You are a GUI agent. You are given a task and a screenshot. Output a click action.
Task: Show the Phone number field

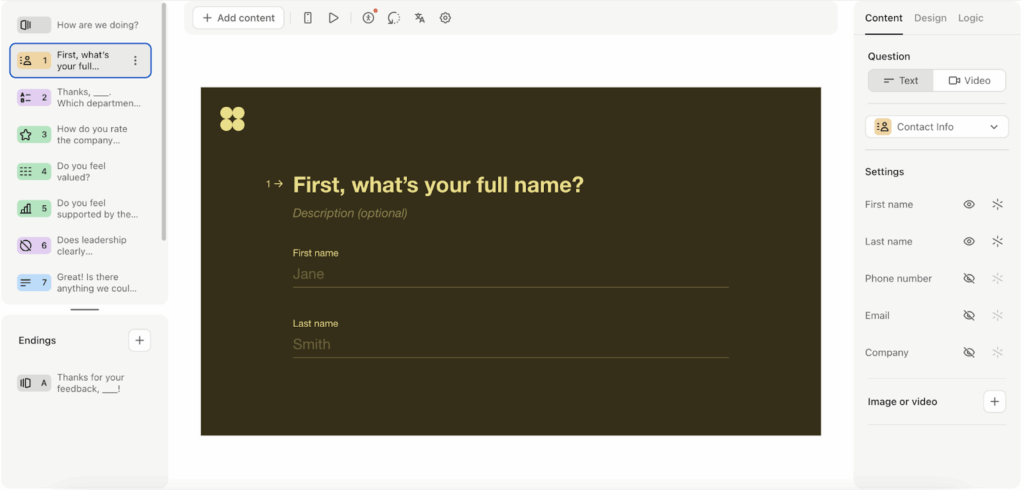968,279
